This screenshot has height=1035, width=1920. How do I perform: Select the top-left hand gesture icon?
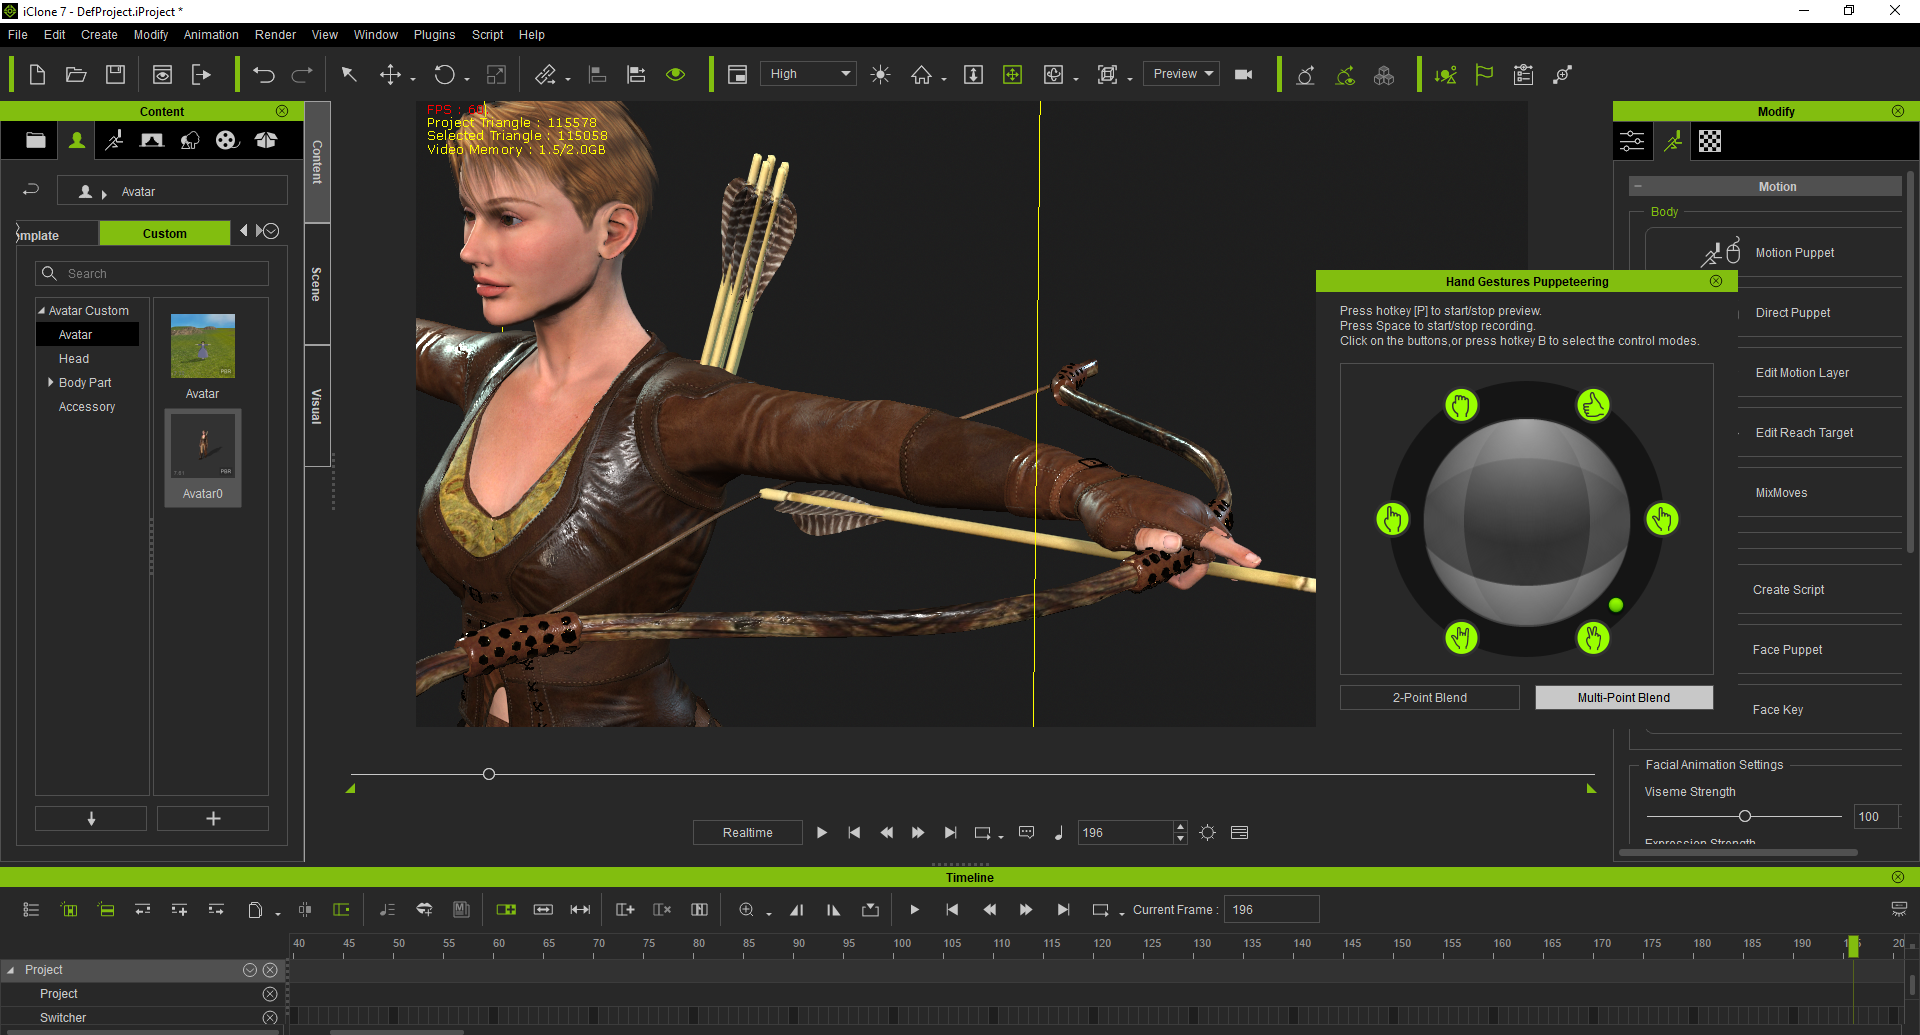[1461, 405]
